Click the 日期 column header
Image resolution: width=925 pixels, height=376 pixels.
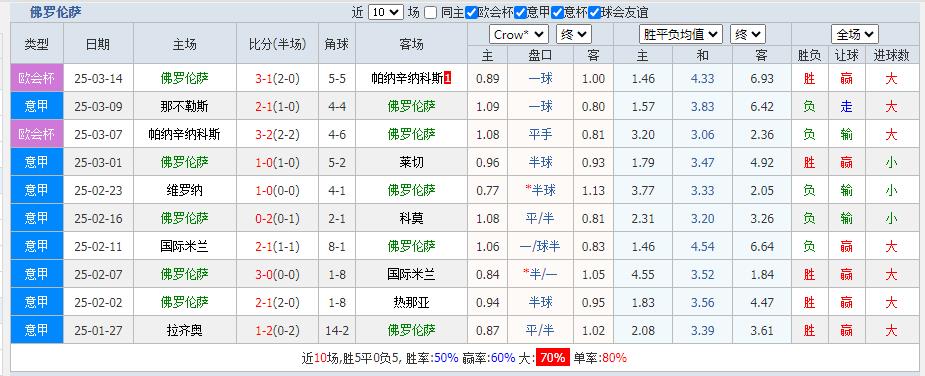(99, 44)
